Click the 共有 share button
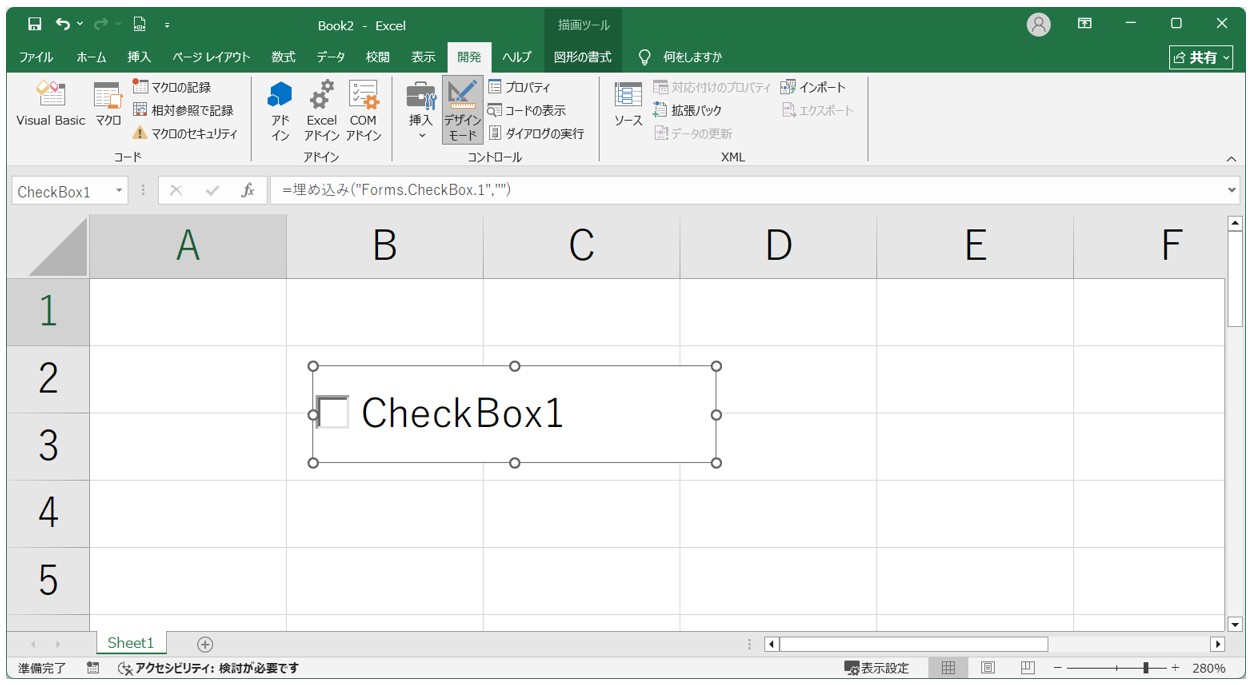1253x685 pixels. click(x=1202, y=57)
